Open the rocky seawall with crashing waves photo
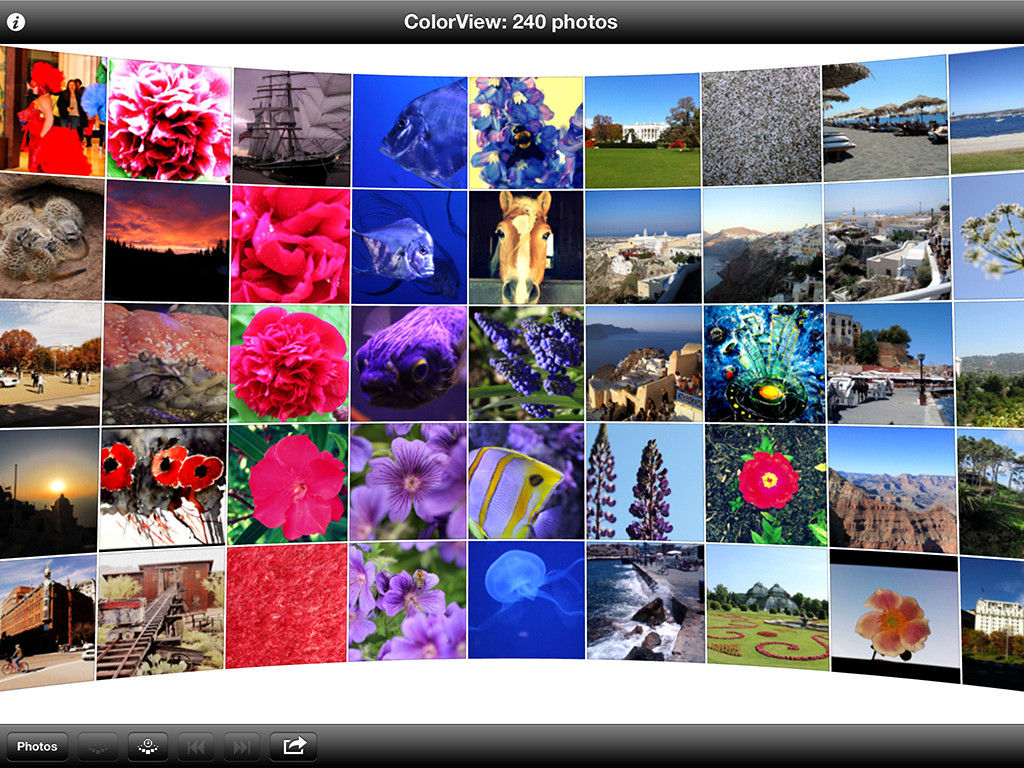The height and width of the screenshot is (768, 1024). [x=645, y=601]
